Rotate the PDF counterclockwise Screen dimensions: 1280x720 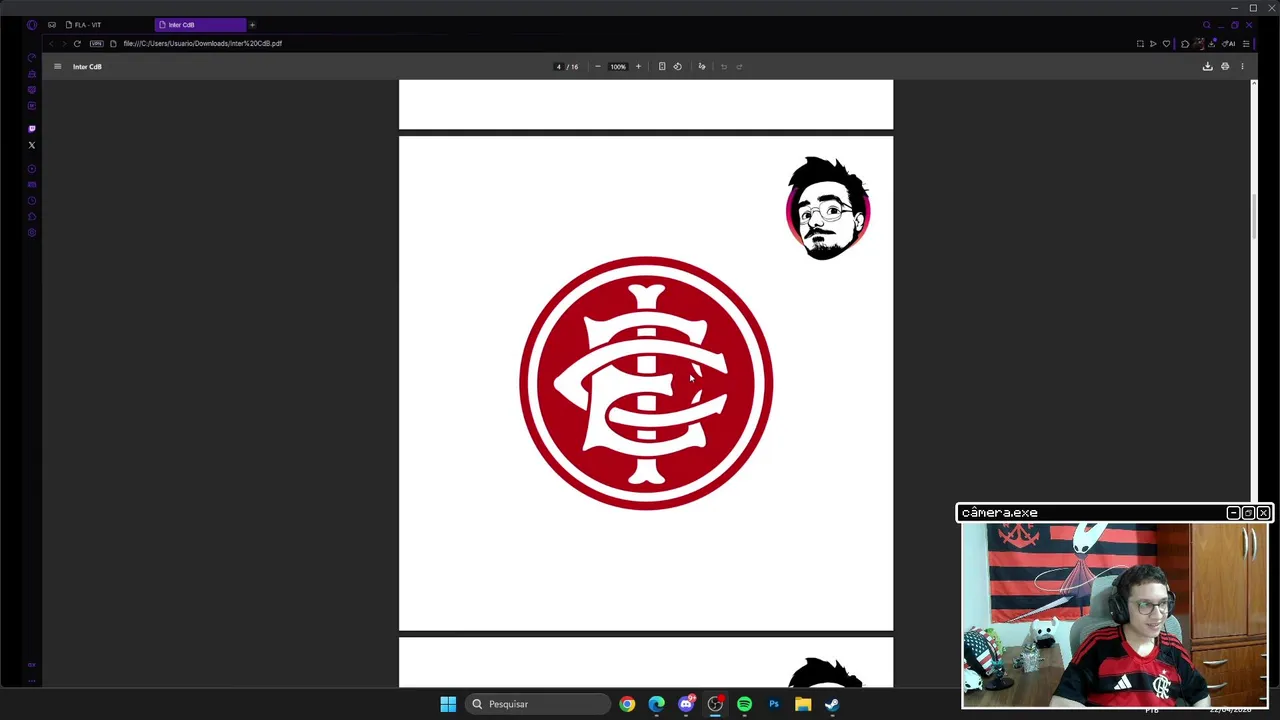(x=677, y=67)
